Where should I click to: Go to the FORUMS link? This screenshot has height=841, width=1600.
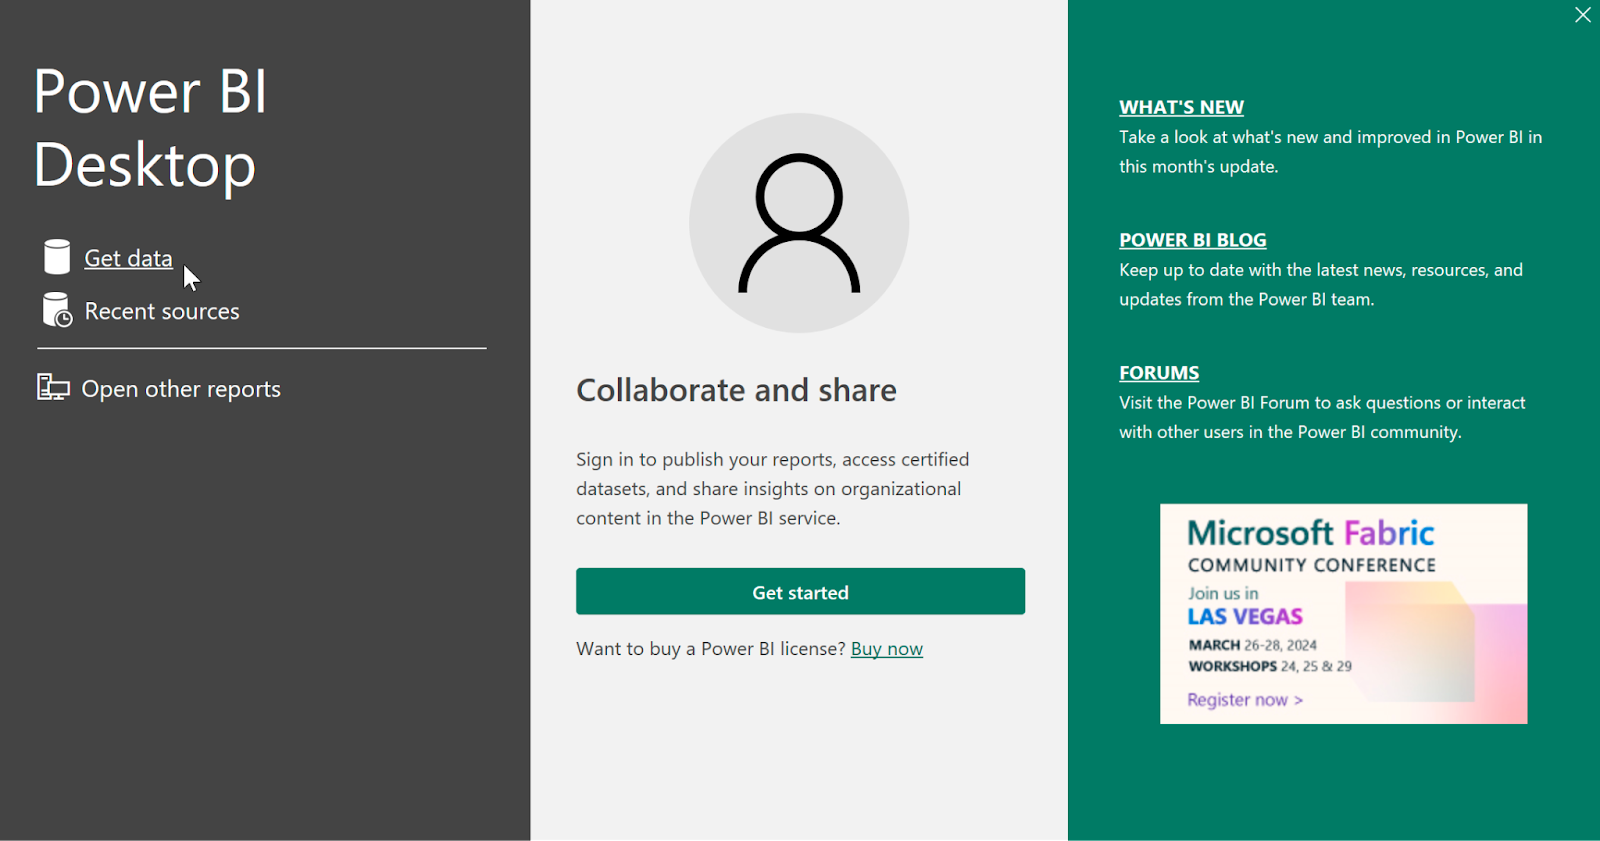pos(1159,373)
